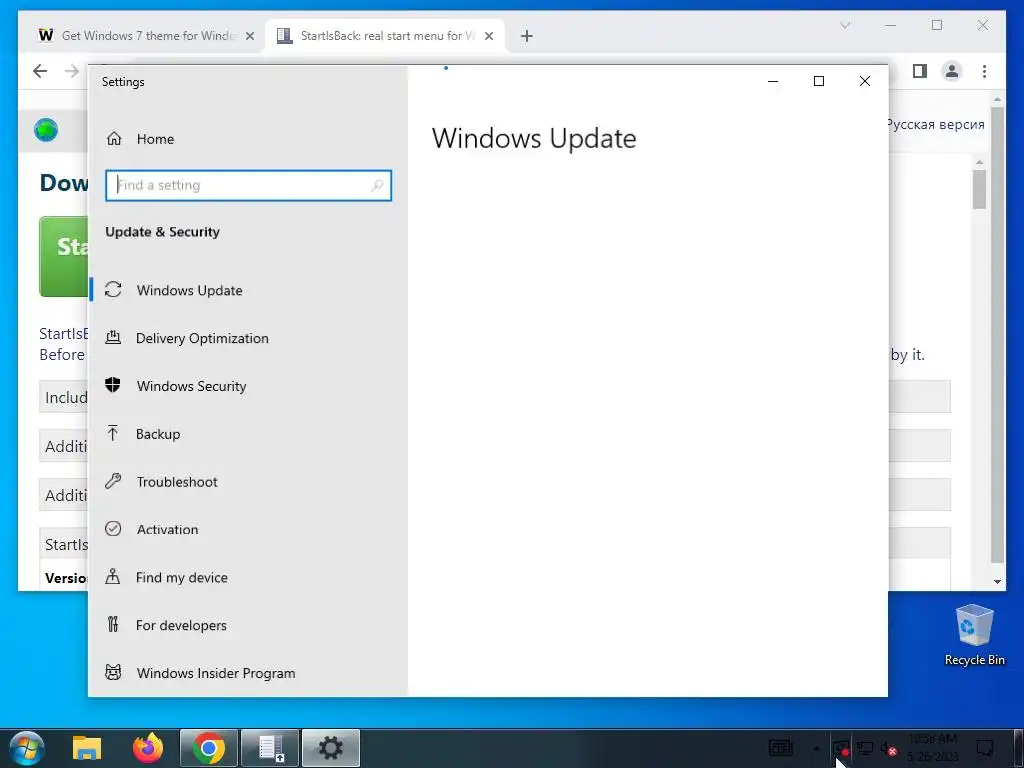Viewport: 1024px width, 768px height.
Task: Focus the Find a setting search box
Action: coord(248,185)
